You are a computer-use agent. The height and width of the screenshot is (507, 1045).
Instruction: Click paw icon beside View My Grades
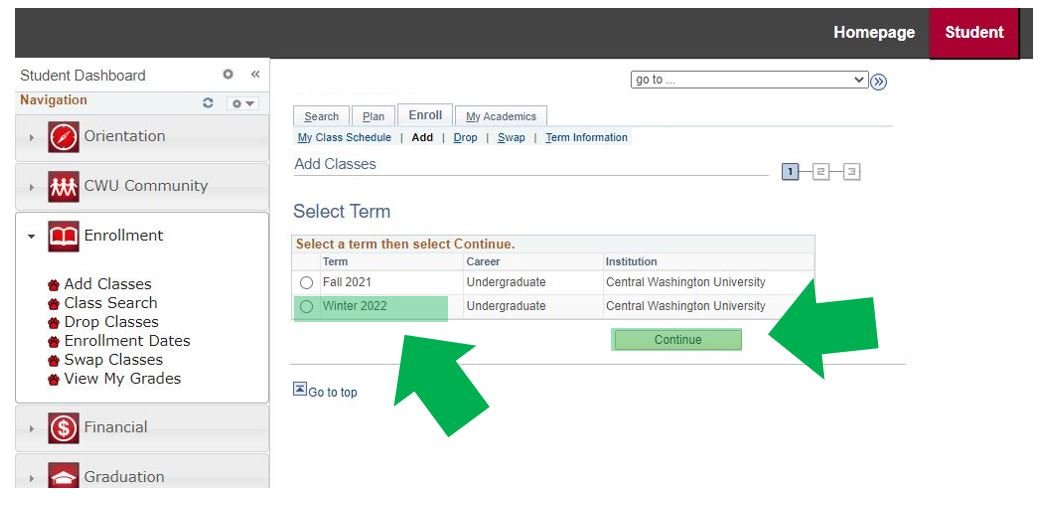[x=53, y=380]
